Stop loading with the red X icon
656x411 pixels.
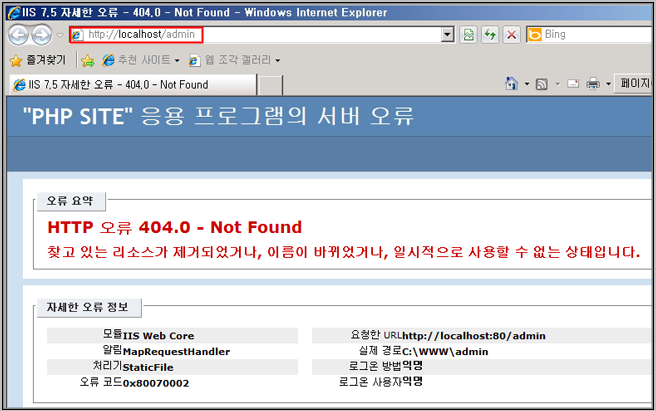pyautogui.click(x=511, y=35)
